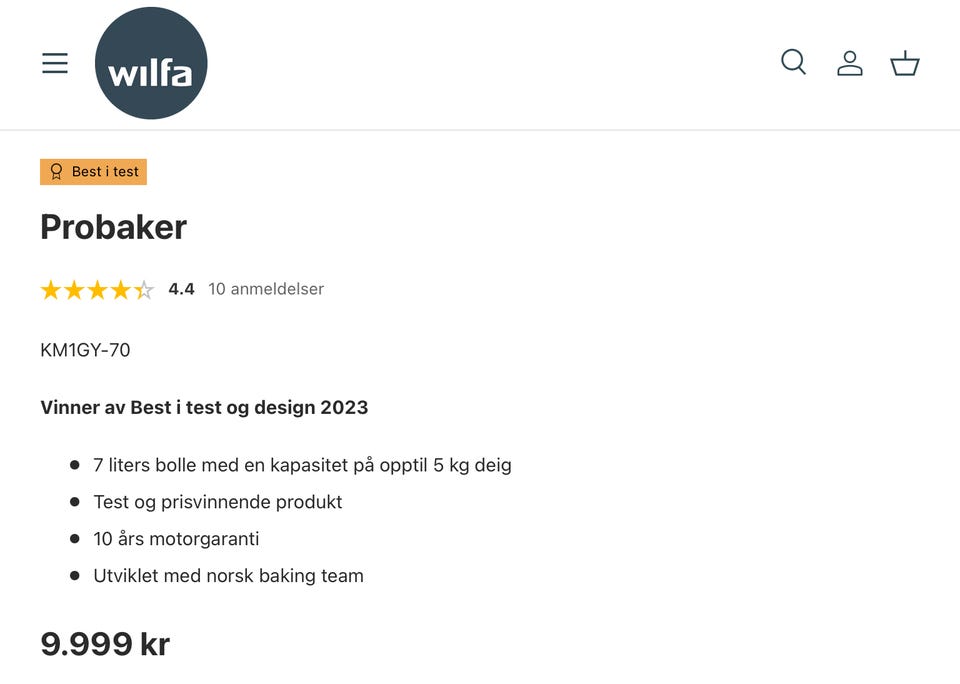Screen dimensions: 960x684
Task: Click Utviklet med norsk baking team
Action: coord(228,576)
